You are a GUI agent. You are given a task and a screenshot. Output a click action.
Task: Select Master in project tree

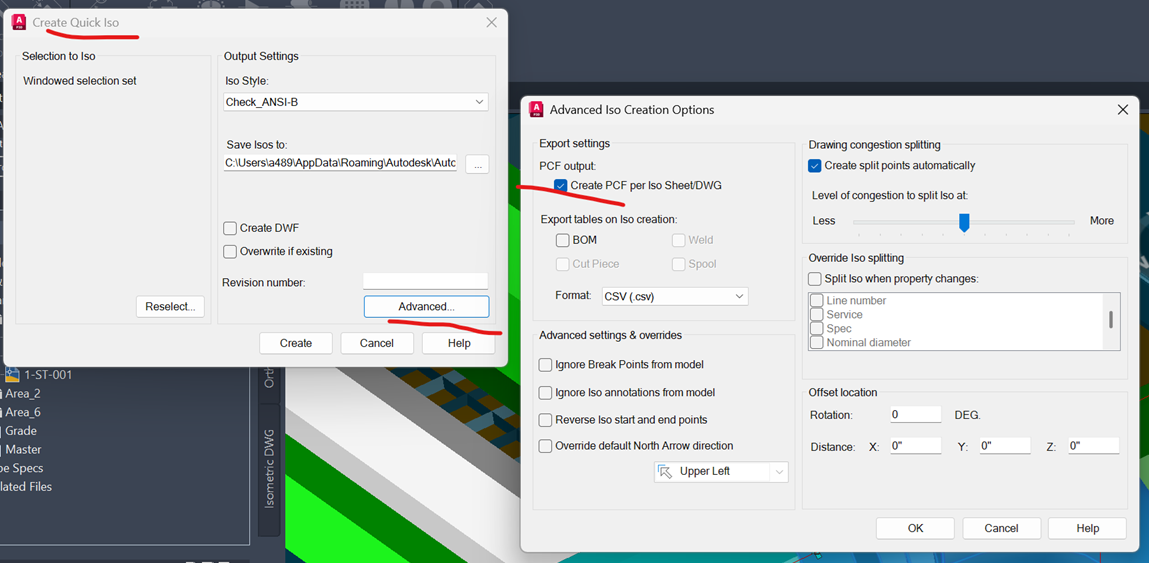[x=23, y=449]
